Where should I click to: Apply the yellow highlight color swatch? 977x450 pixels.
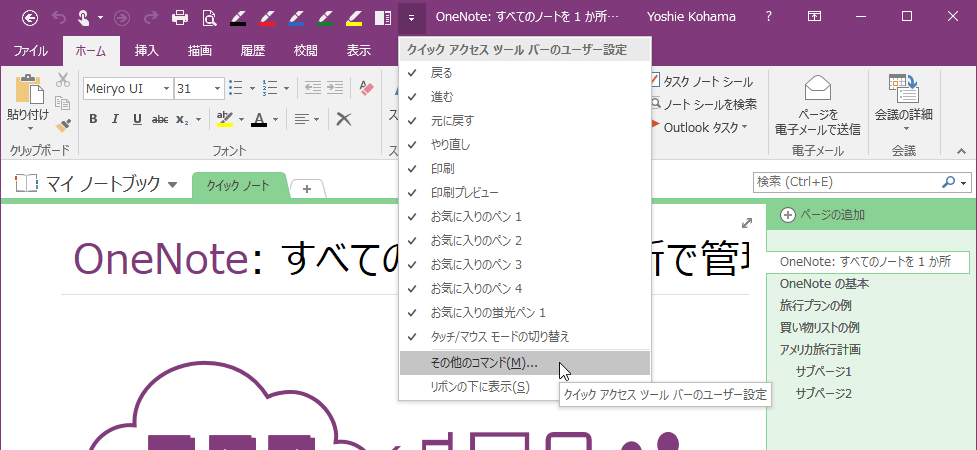click(x=225, y=119)
